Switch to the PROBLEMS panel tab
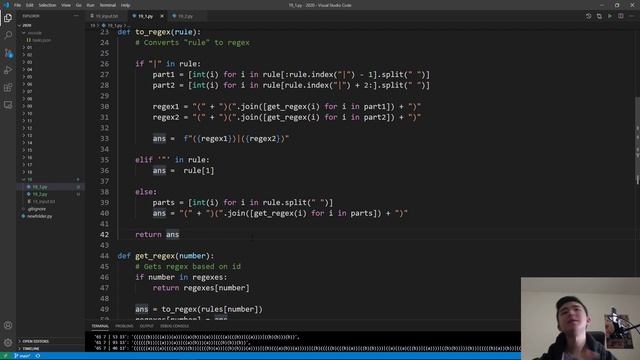The width and height of the screenshot is (640, 360). click(x=124, y=326)
